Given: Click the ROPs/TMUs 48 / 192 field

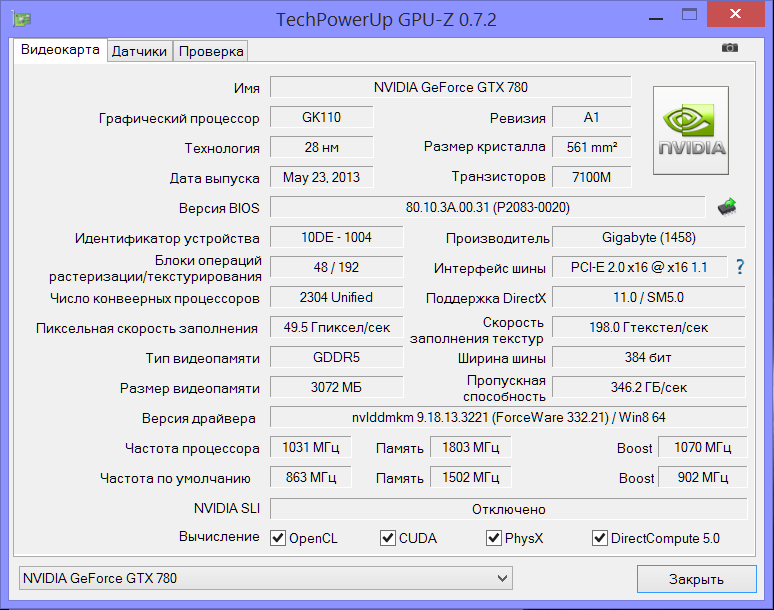Looking at the screenshot, I should pyautogui.click(x=336, y=267).
